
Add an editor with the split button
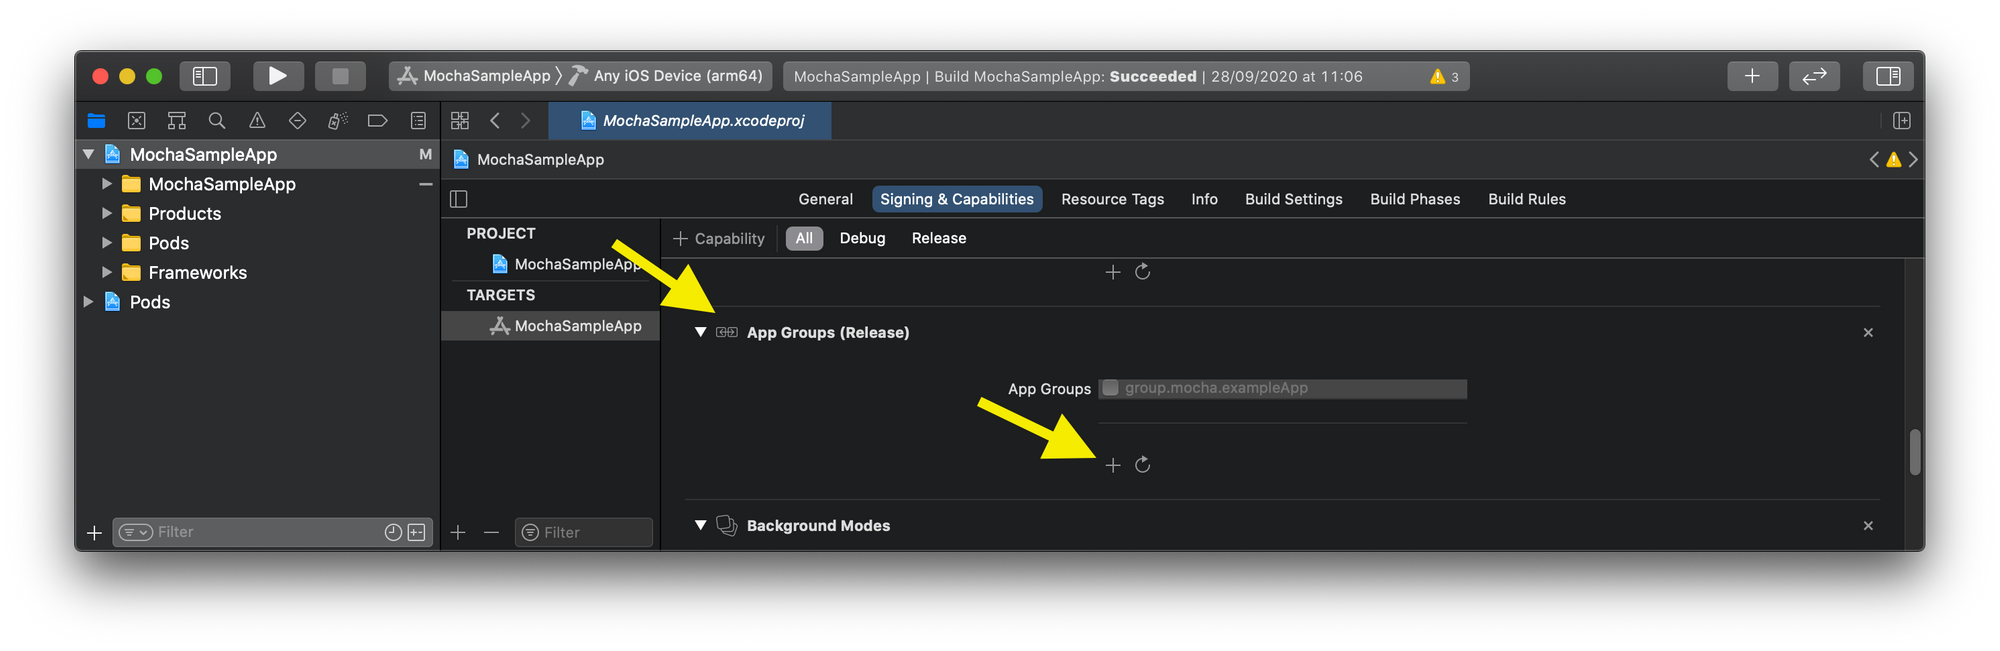pyautogui.click(x=1902, y=121)
